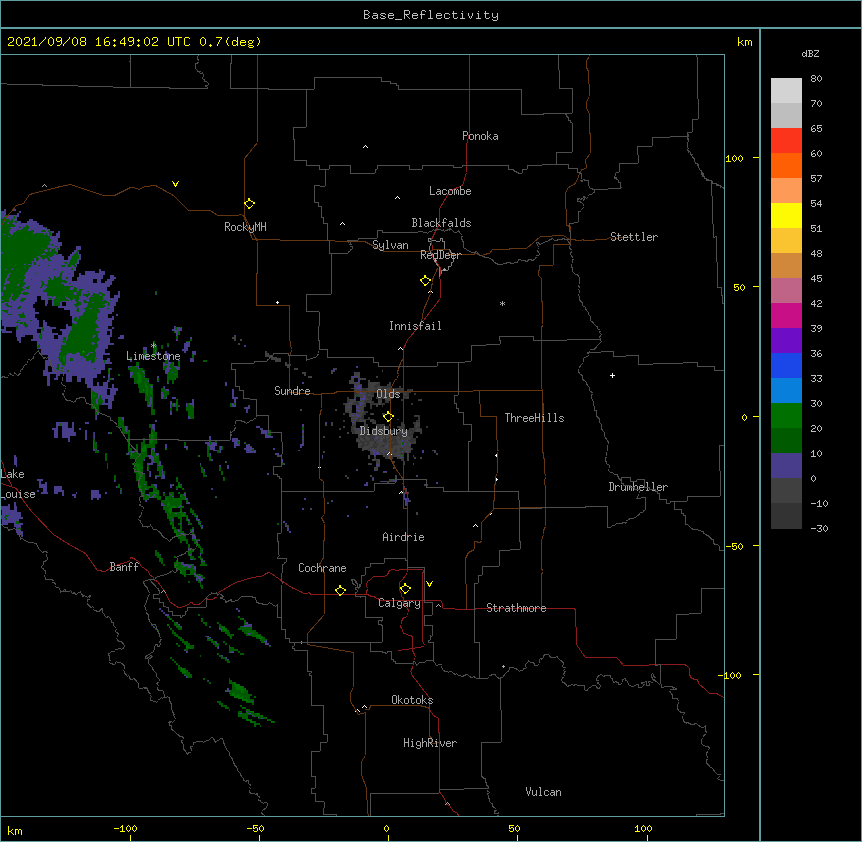This screenshot has width=862, height=842.
Task: Click the Okotoks label
Action: (412, 700)
